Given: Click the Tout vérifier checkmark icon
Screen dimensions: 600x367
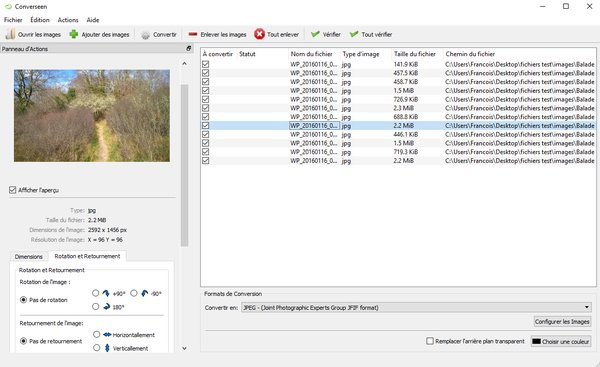Looking at the screenshot, I should pos(354,34).
